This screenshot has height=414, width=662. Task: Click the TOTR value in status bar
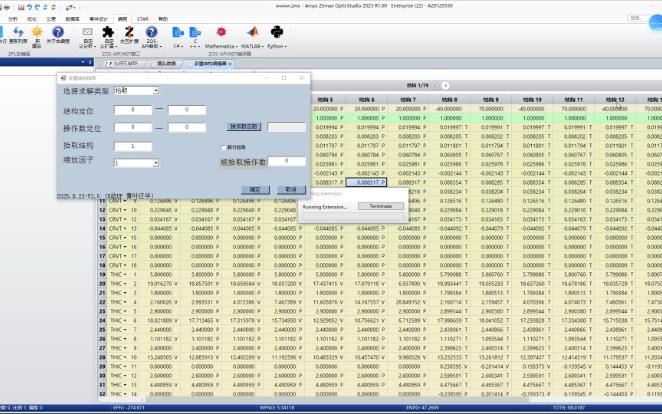(x=569, y=408)
